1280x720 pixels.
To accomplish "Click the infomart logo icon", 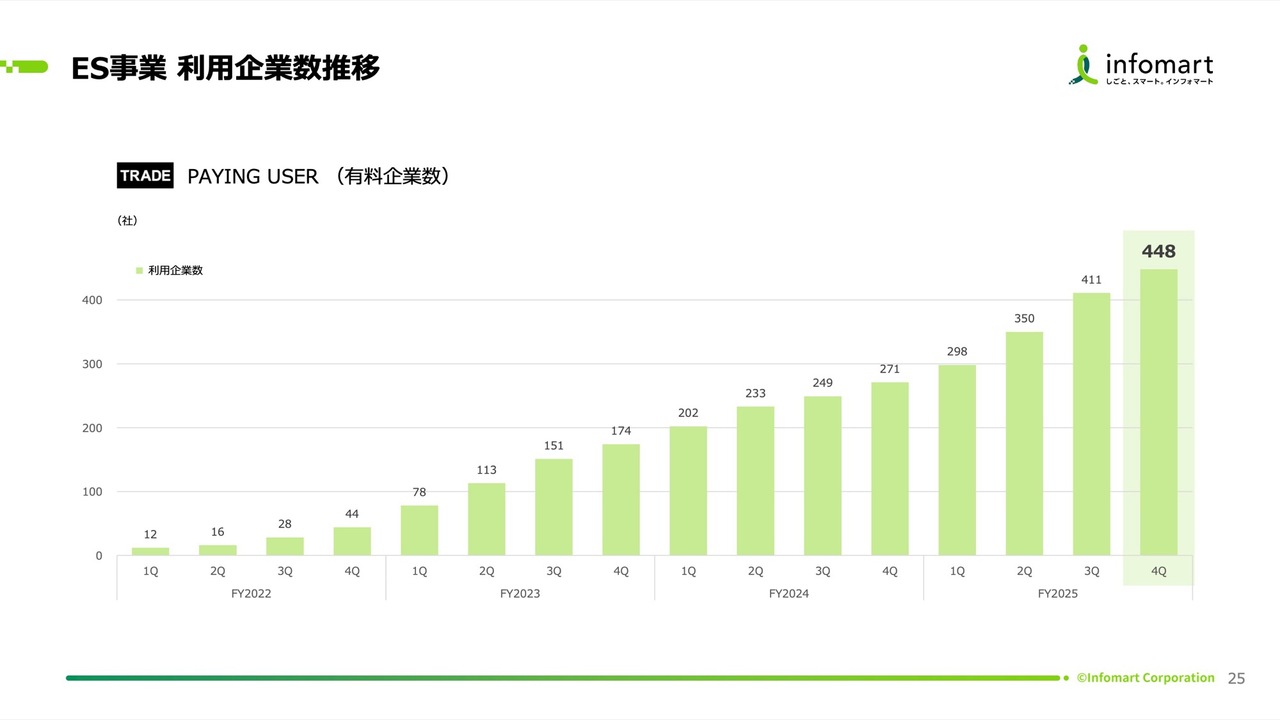I will point(1082,65).
